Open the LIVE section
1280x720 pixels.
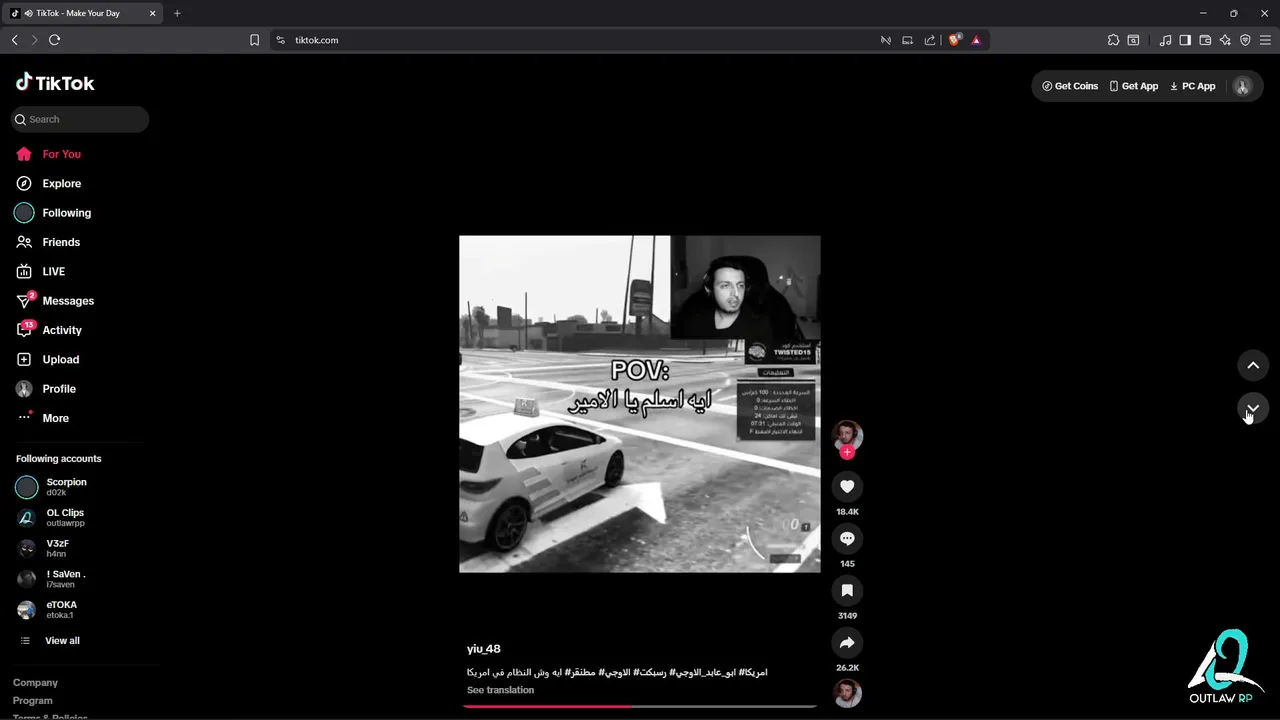coord(53,271)
